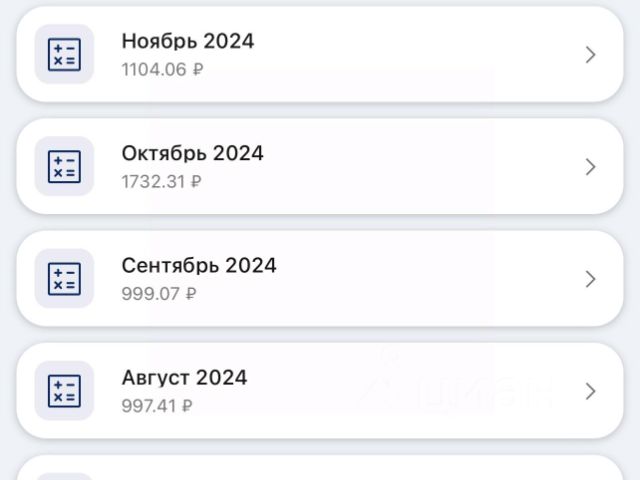The width and height of the screenshot is (640, 480).
Task: Expand Октябрь 2024 via its chevron arrow
Action: [x=590, y=167]
